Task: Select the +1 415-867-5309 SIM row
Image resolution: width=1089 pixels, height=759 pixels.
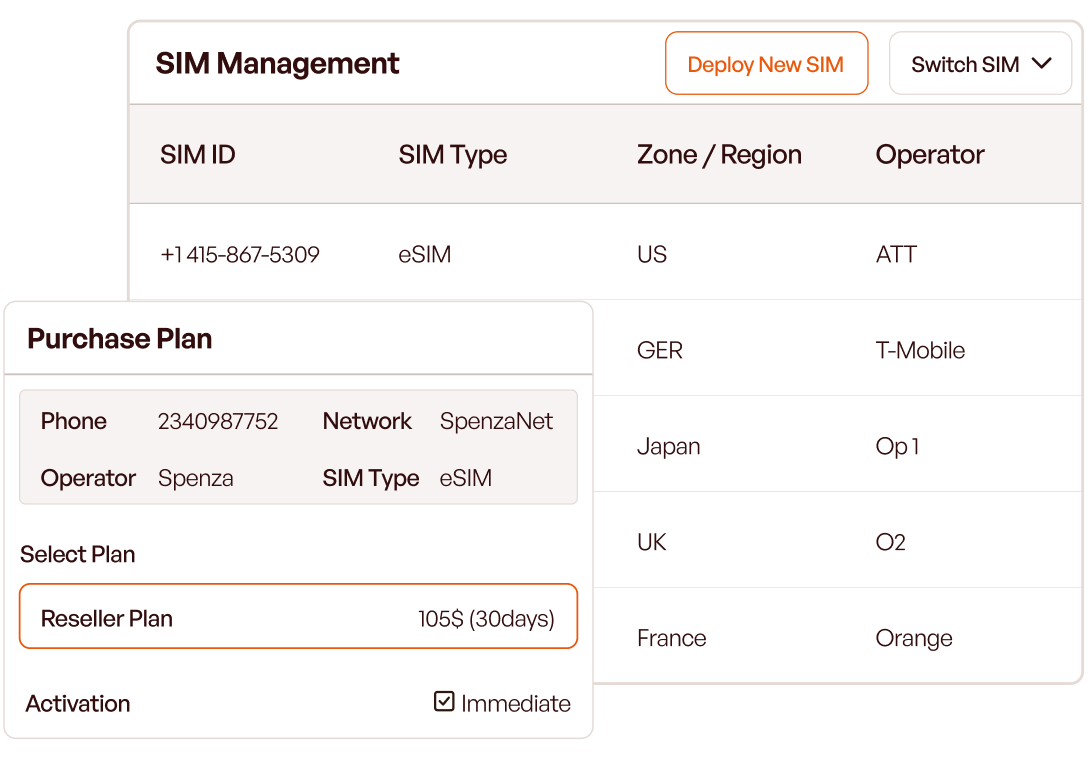Action: [x=240, y=255]
